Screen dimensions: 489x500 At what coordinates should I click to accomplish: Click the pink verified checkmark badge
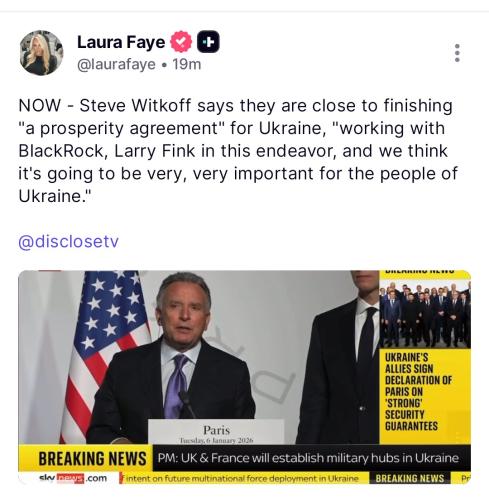tap(181, 42)
